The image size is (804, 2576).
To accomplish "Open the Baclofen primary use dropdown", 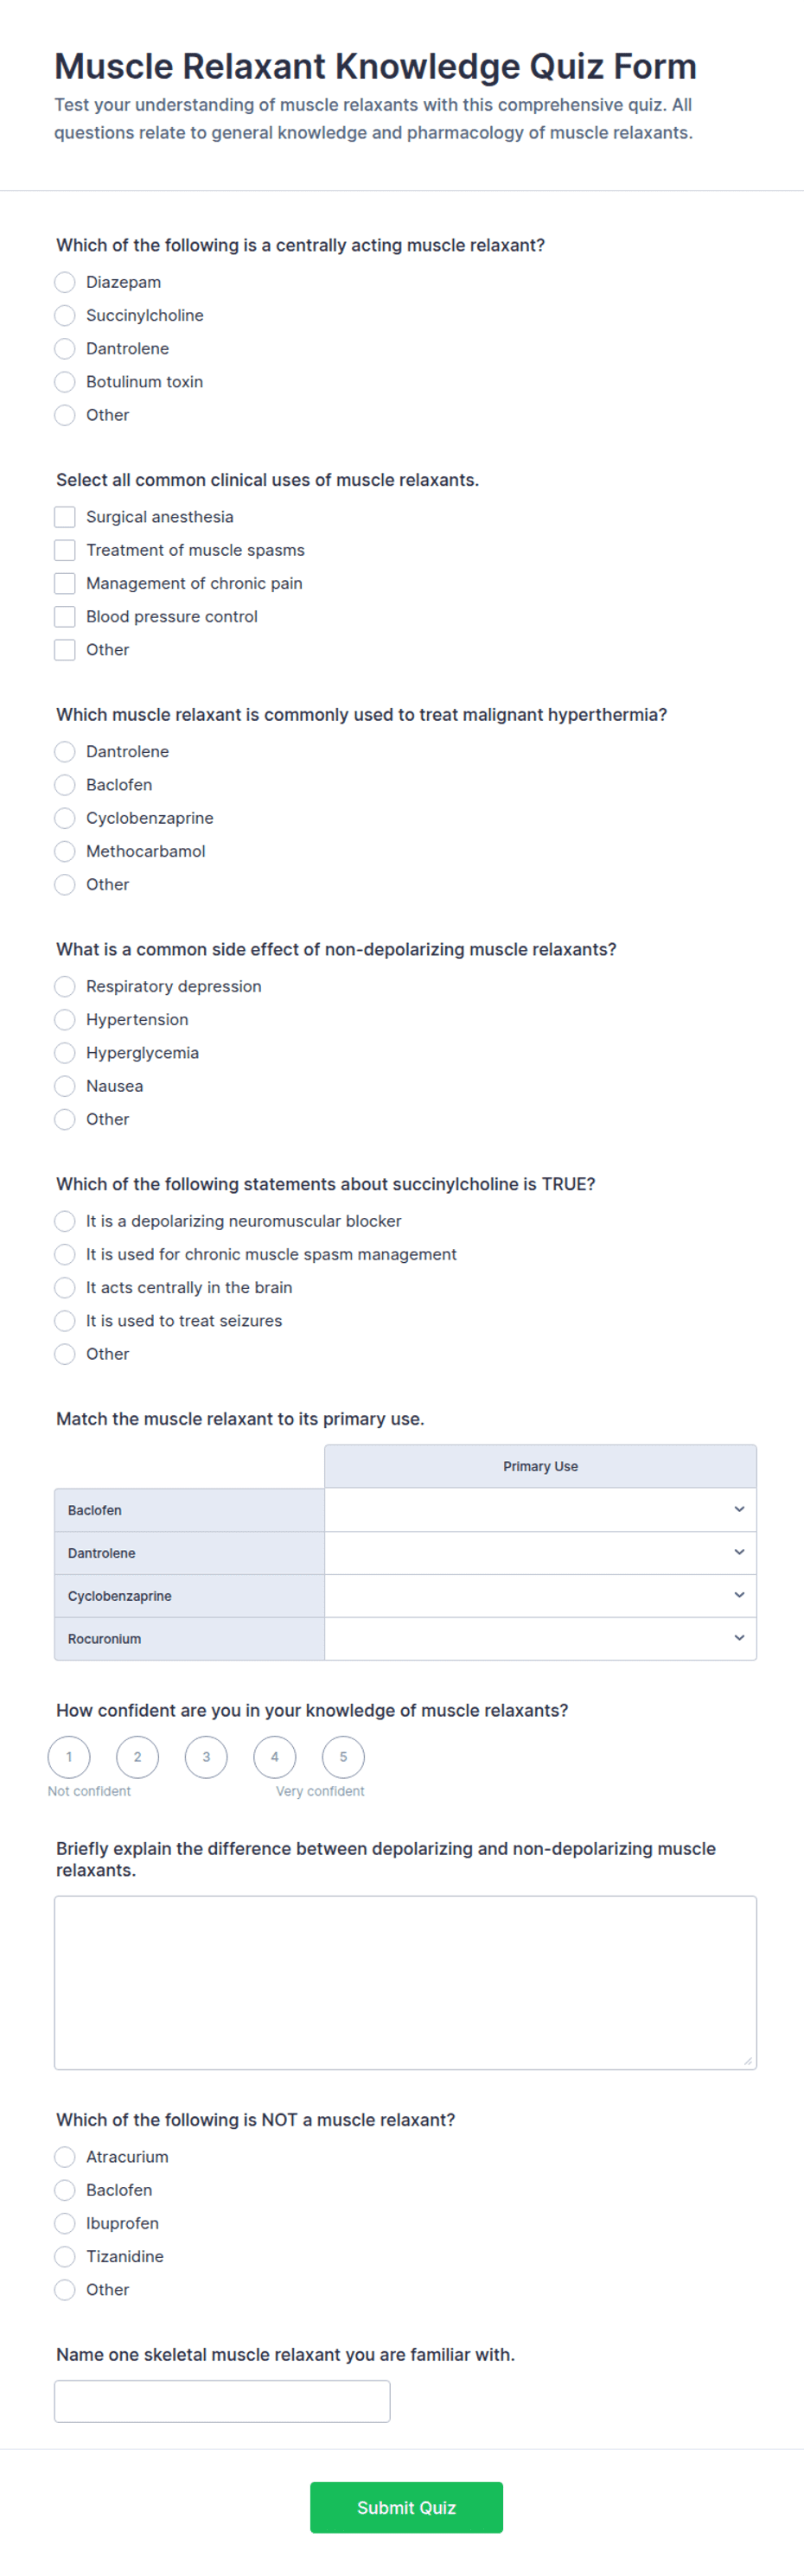I will 540,1510.
